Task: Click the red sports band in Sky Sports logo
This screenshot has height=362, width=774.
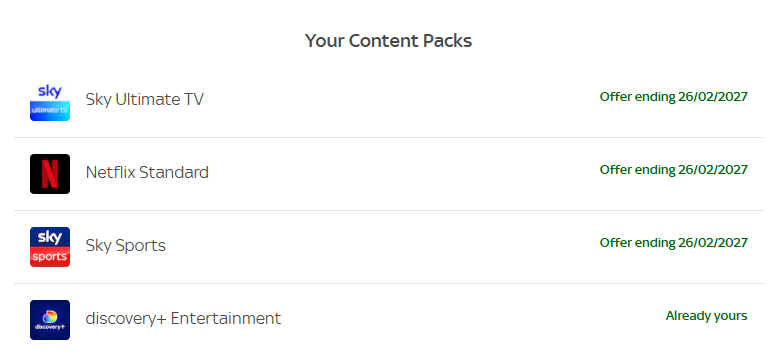Action: pos(50,257)
